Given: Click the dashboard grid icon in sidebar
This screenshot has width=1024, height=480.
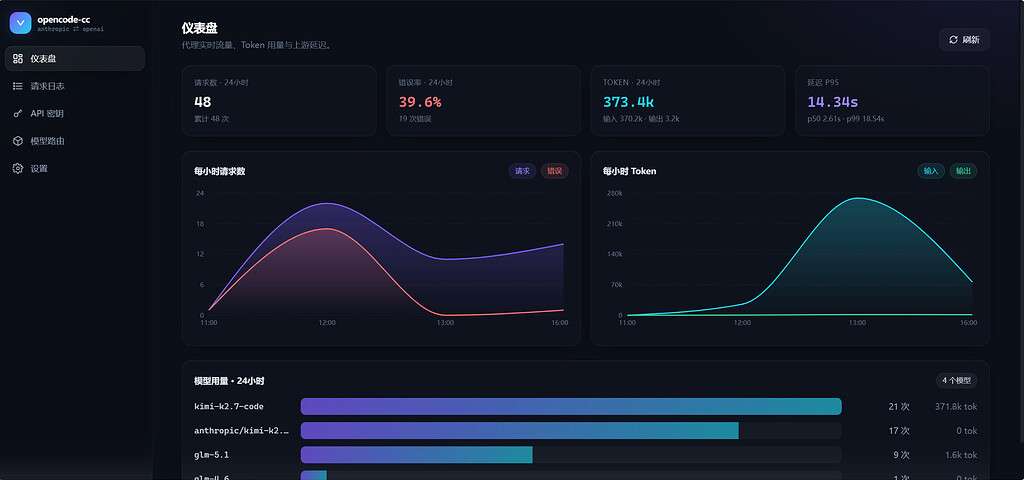Looking at the screenshot, I should click(x=18, y=59).
